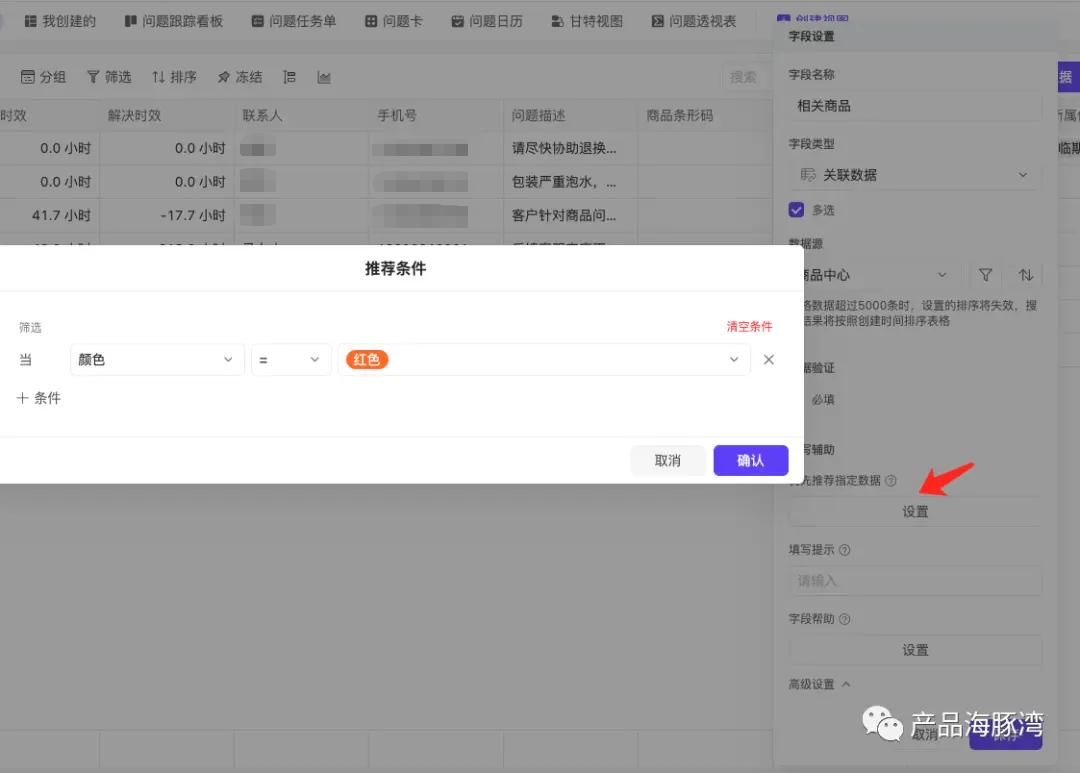Click the funnel filter icon beside 商品中心

(985, 274)
